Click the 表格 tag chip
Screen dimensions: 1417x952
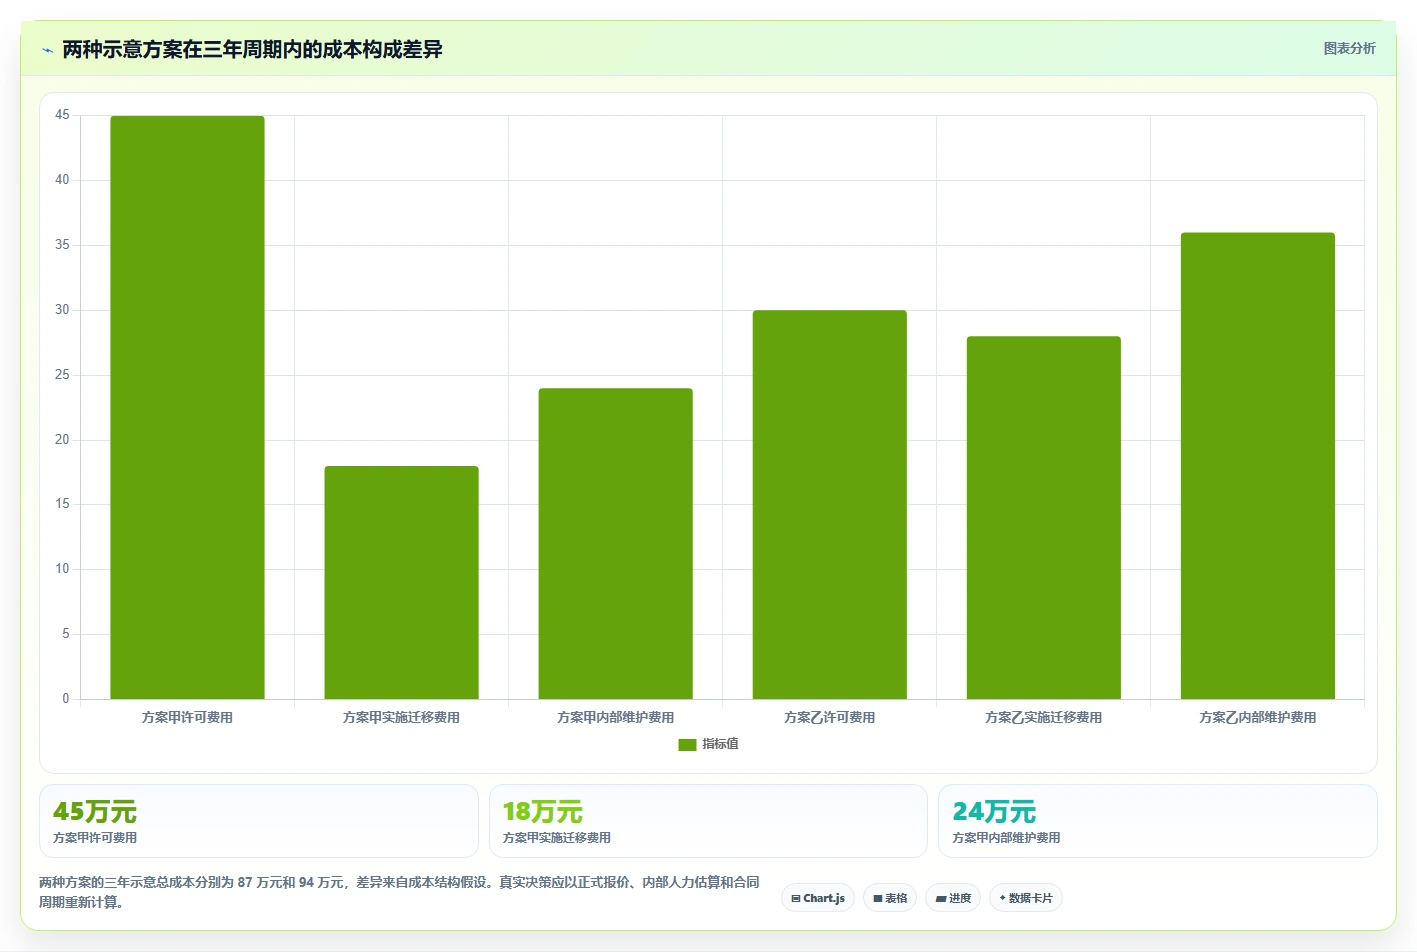click(x=890, y=898)
